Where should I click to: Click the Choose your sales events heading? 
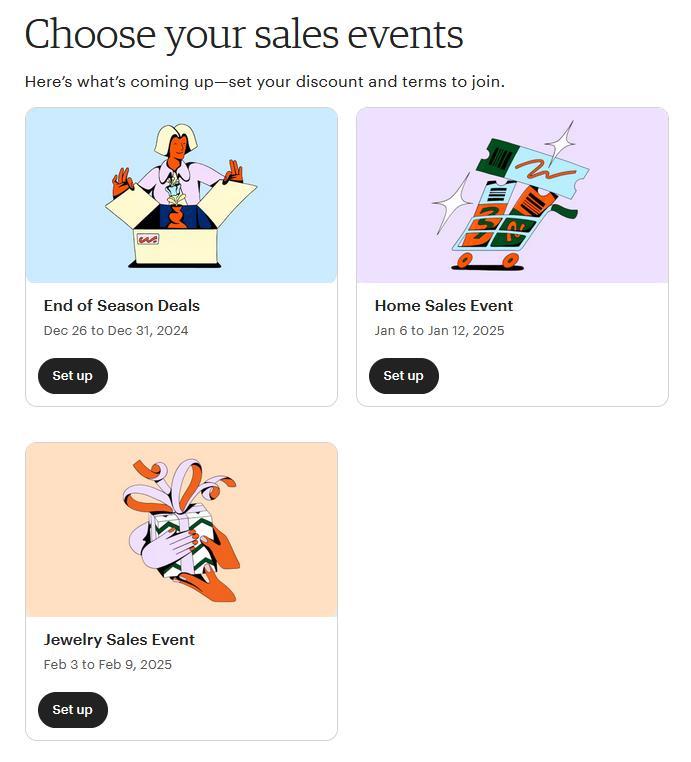pyautogui.click(x=243, y=35)
